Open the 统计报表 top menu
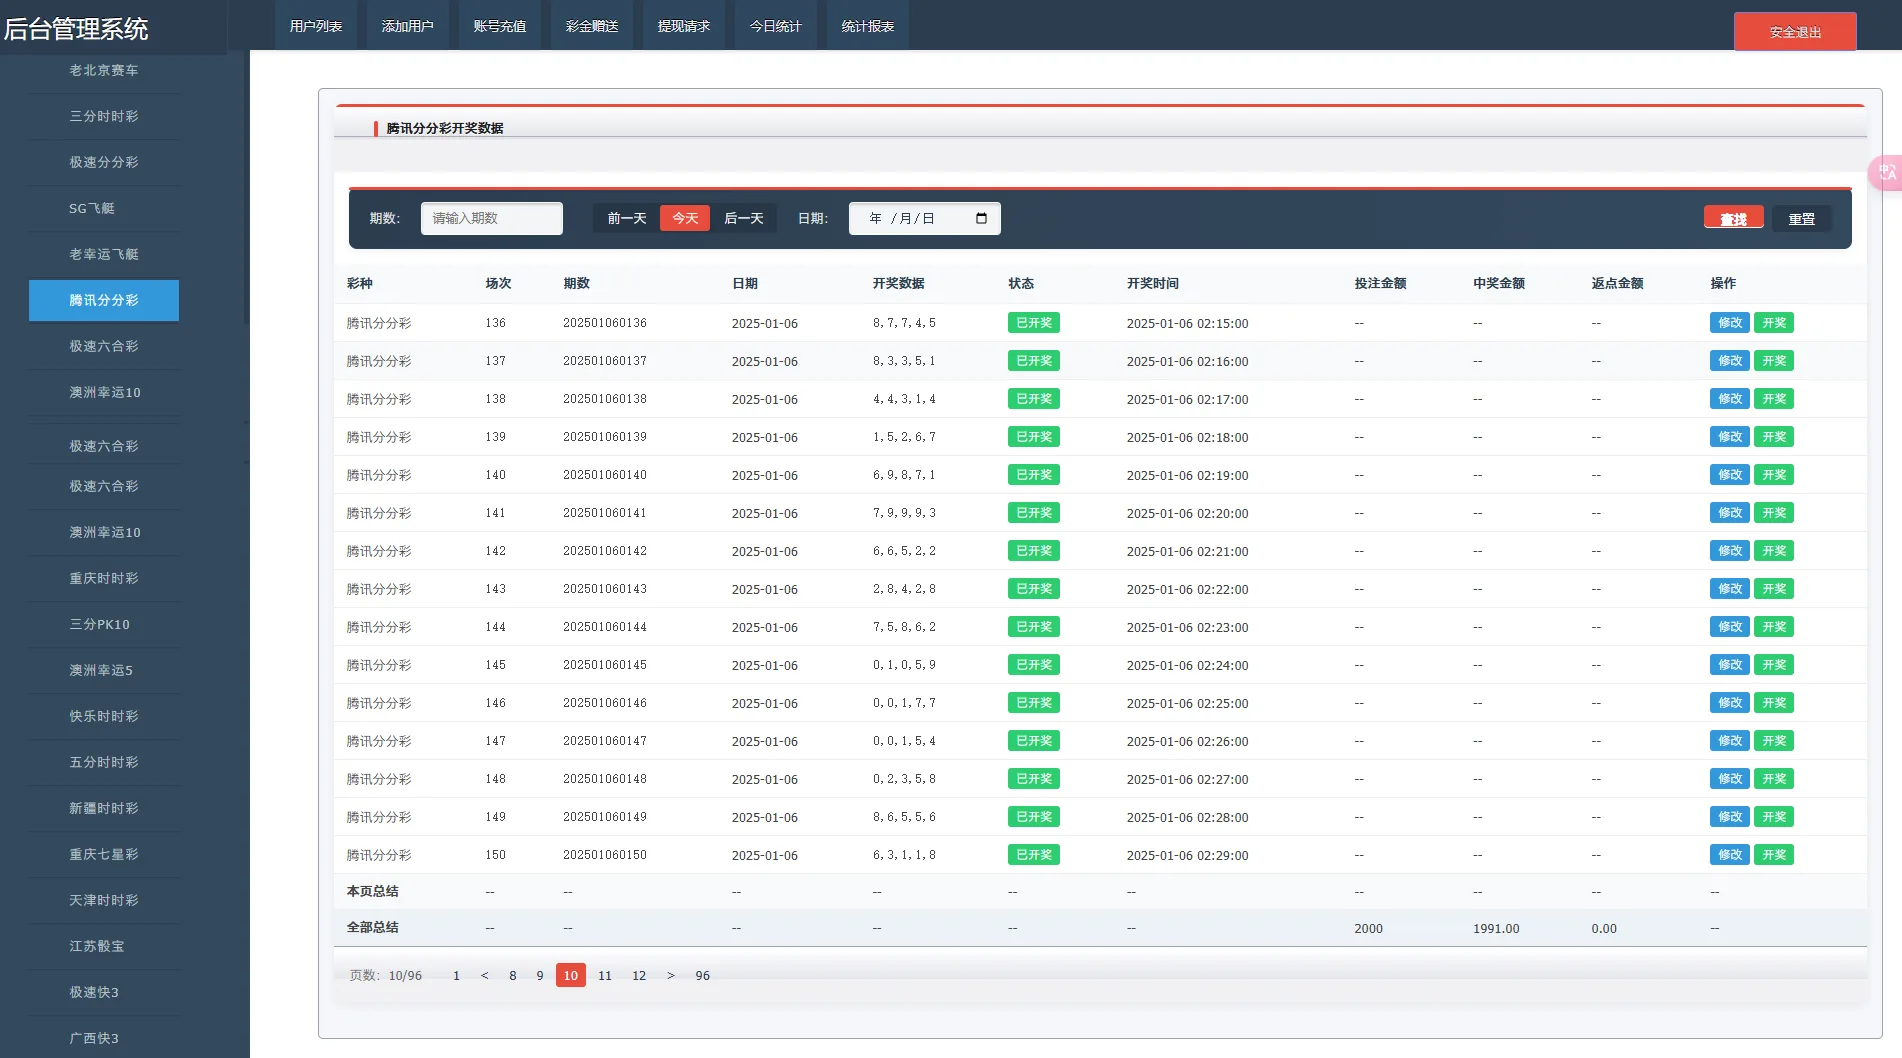This screenshot has width=1902, height=1058. [x=867, y=26]
